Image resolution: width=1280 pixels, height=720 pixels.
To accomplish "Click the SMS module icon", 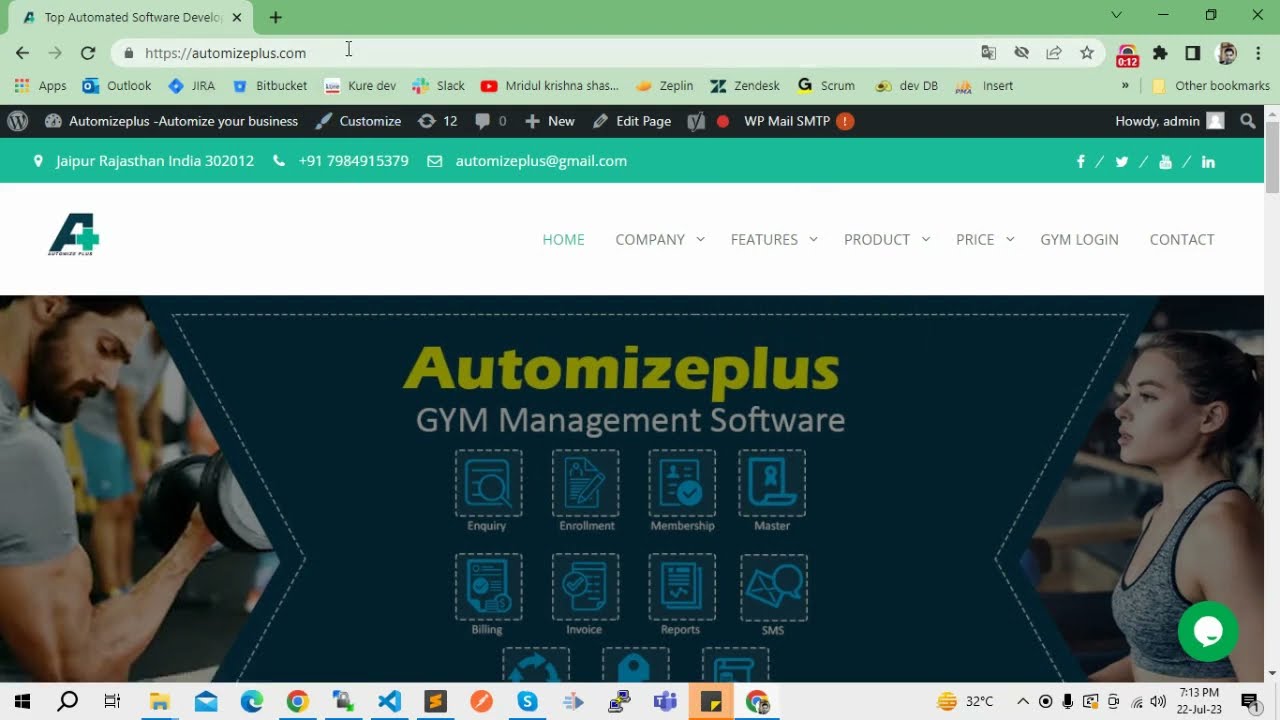I will tap(773, 588).
